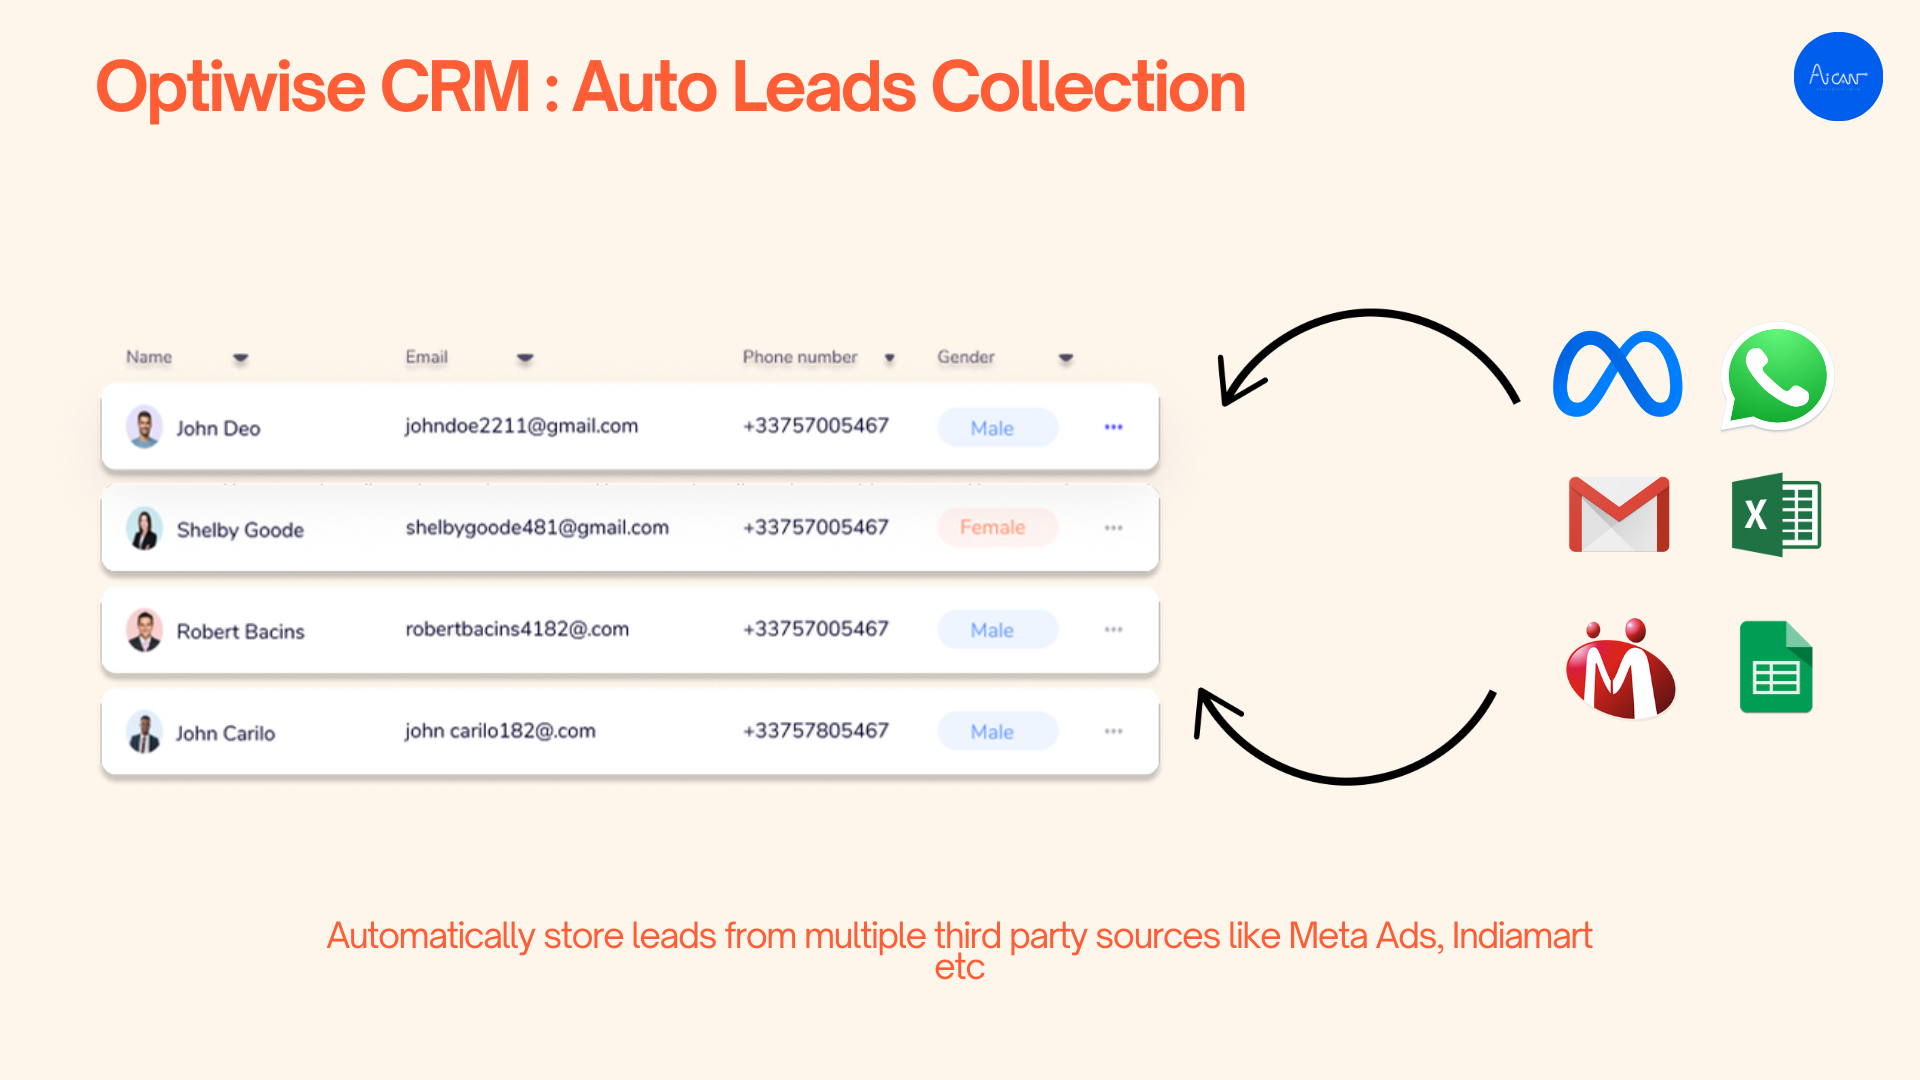The width and height of the screenshot is (1920, 1080).
Task: Click the Meta logo icon
Action: [1617, 374]
